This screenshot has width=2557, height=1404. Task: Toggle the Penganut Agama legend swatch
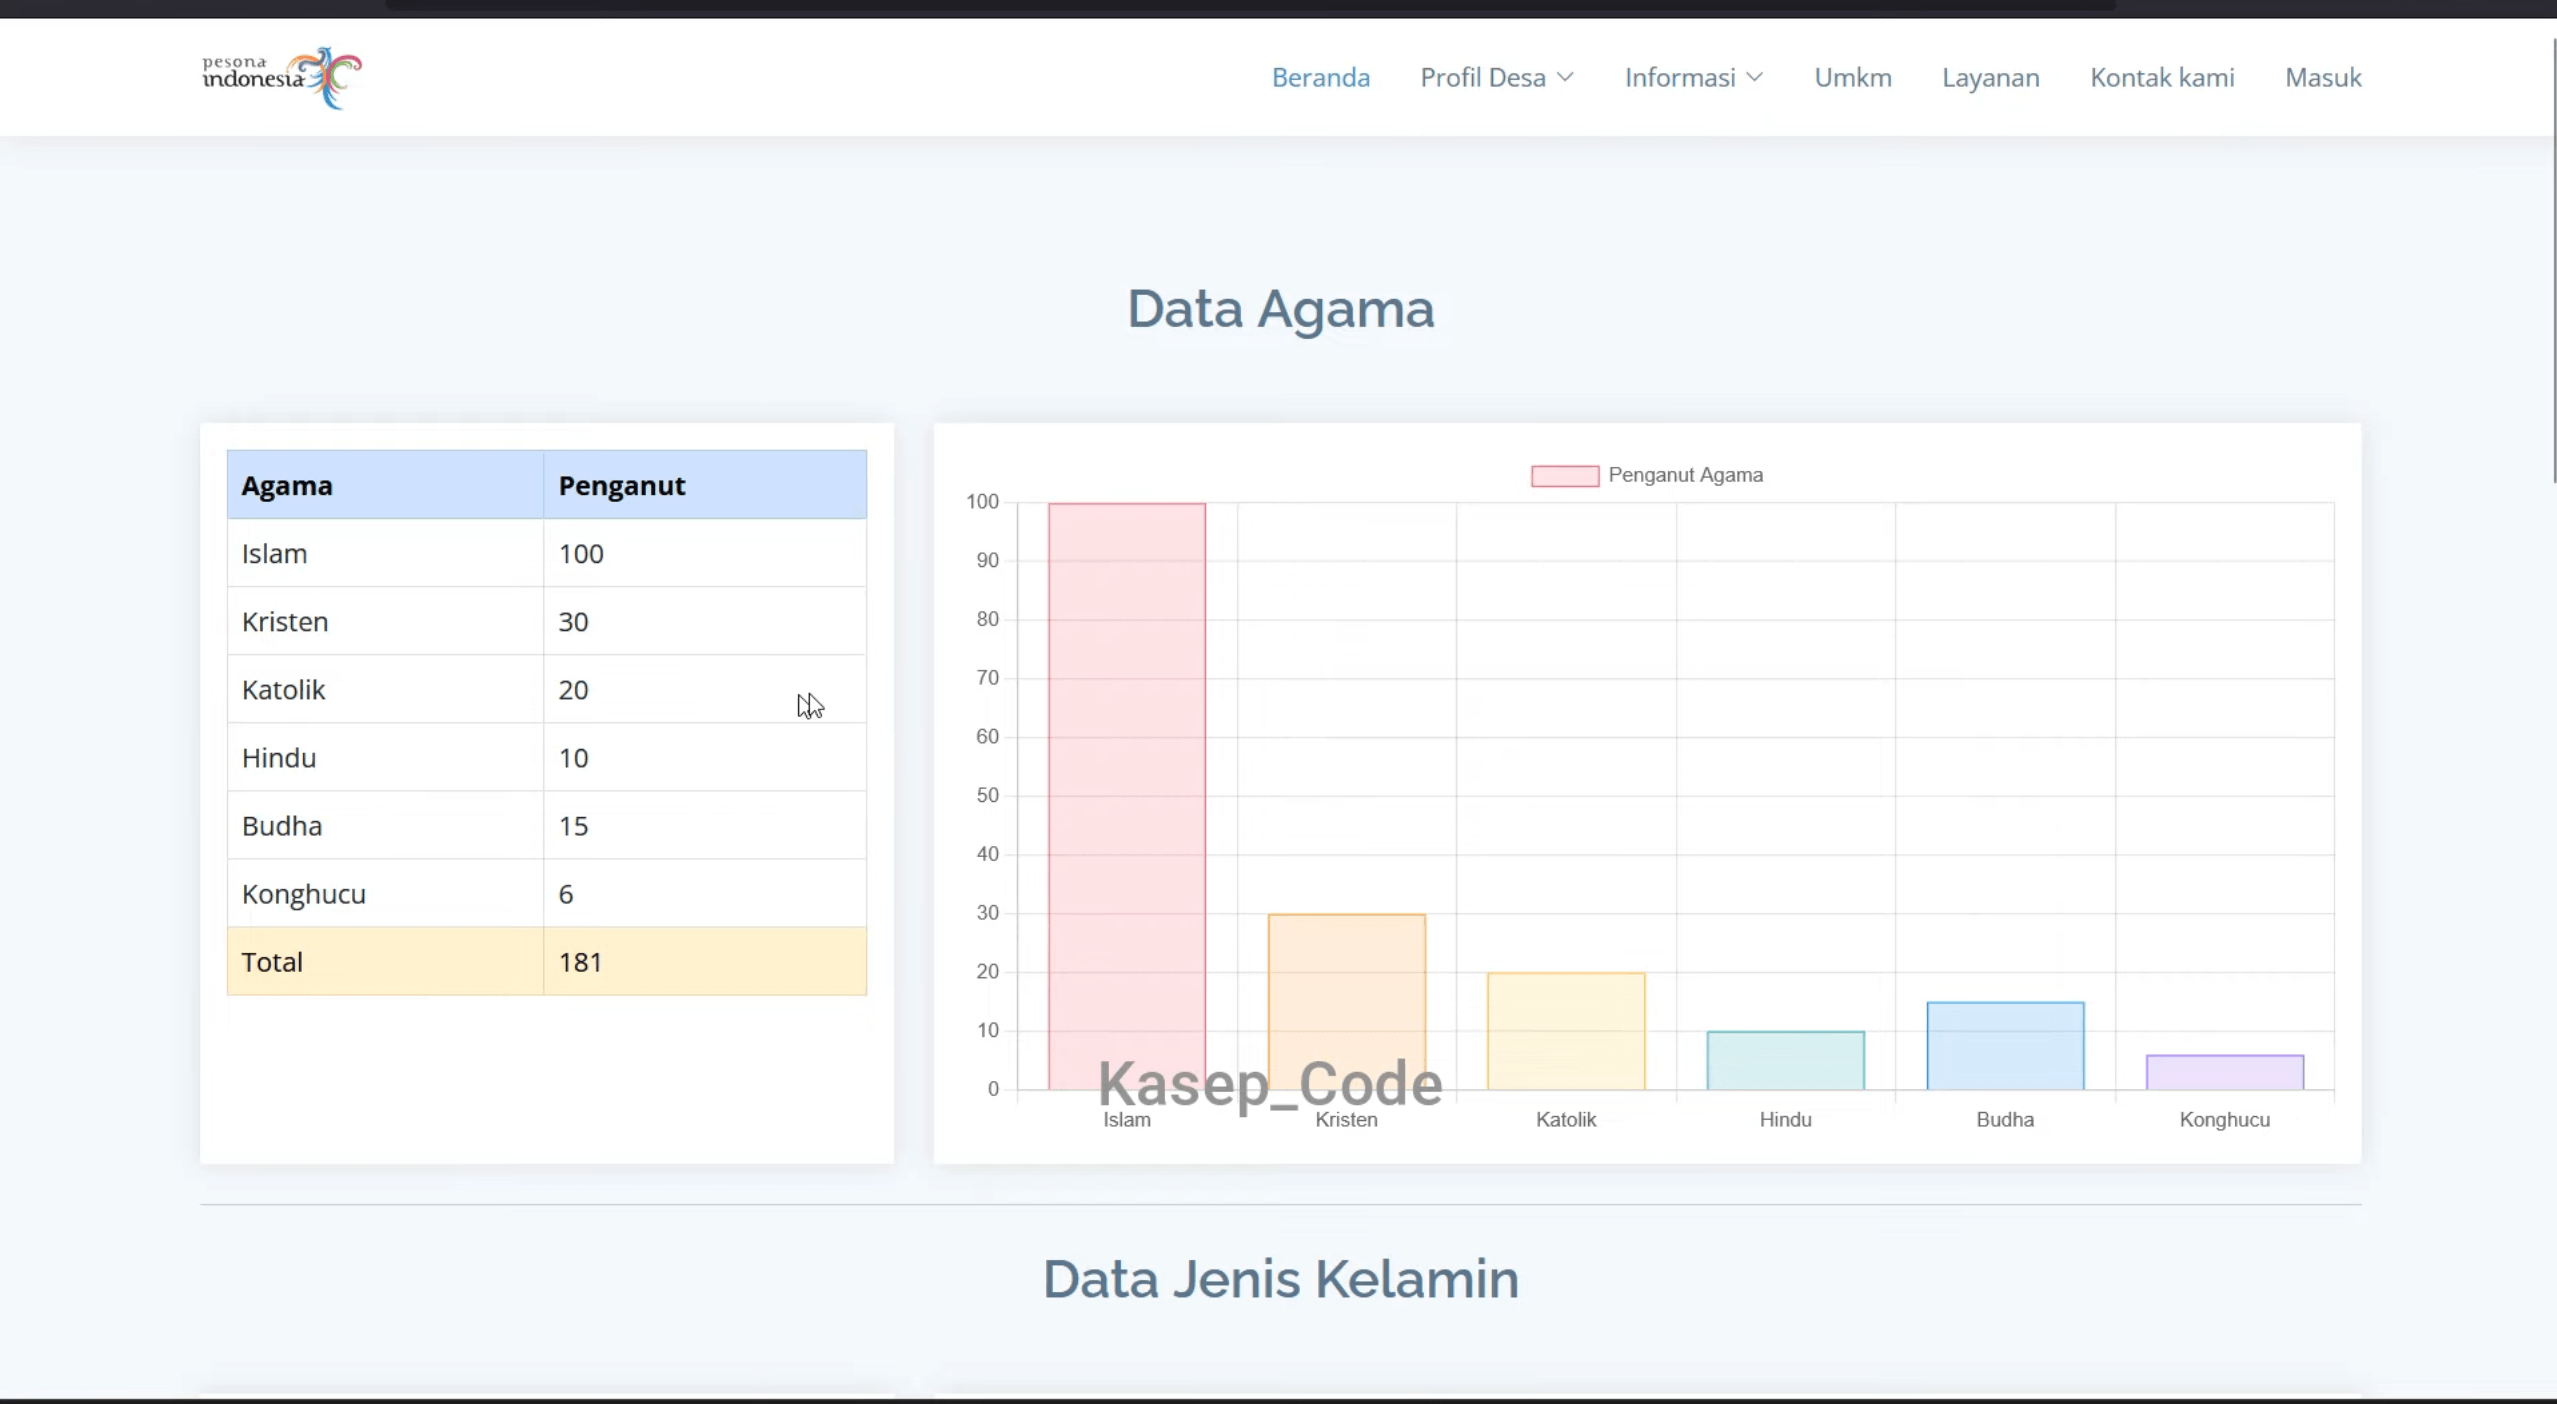point(1564,476)
